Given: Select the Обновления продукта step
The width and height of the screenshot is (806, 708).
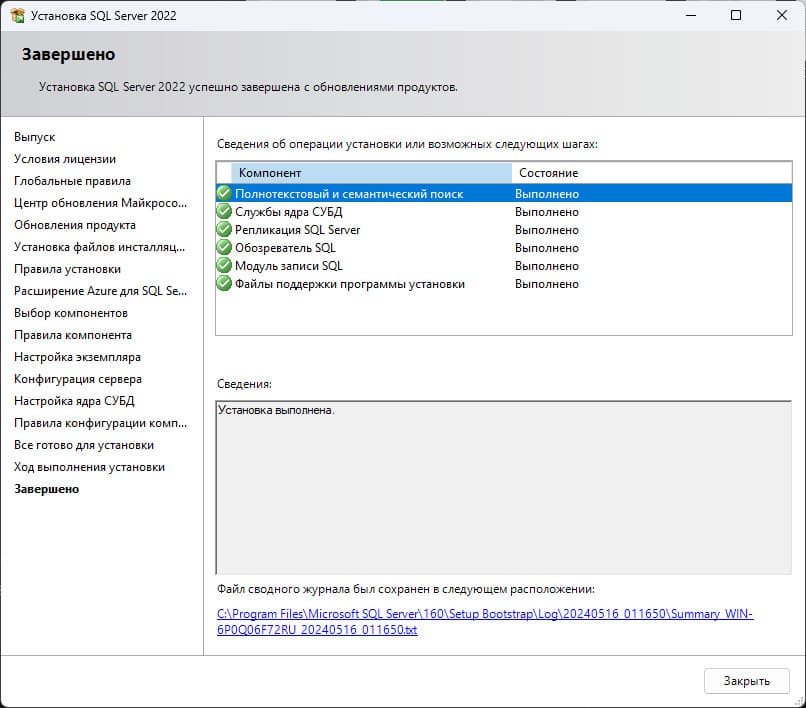Looking at the screenshot, I should [x=75, y=225].
